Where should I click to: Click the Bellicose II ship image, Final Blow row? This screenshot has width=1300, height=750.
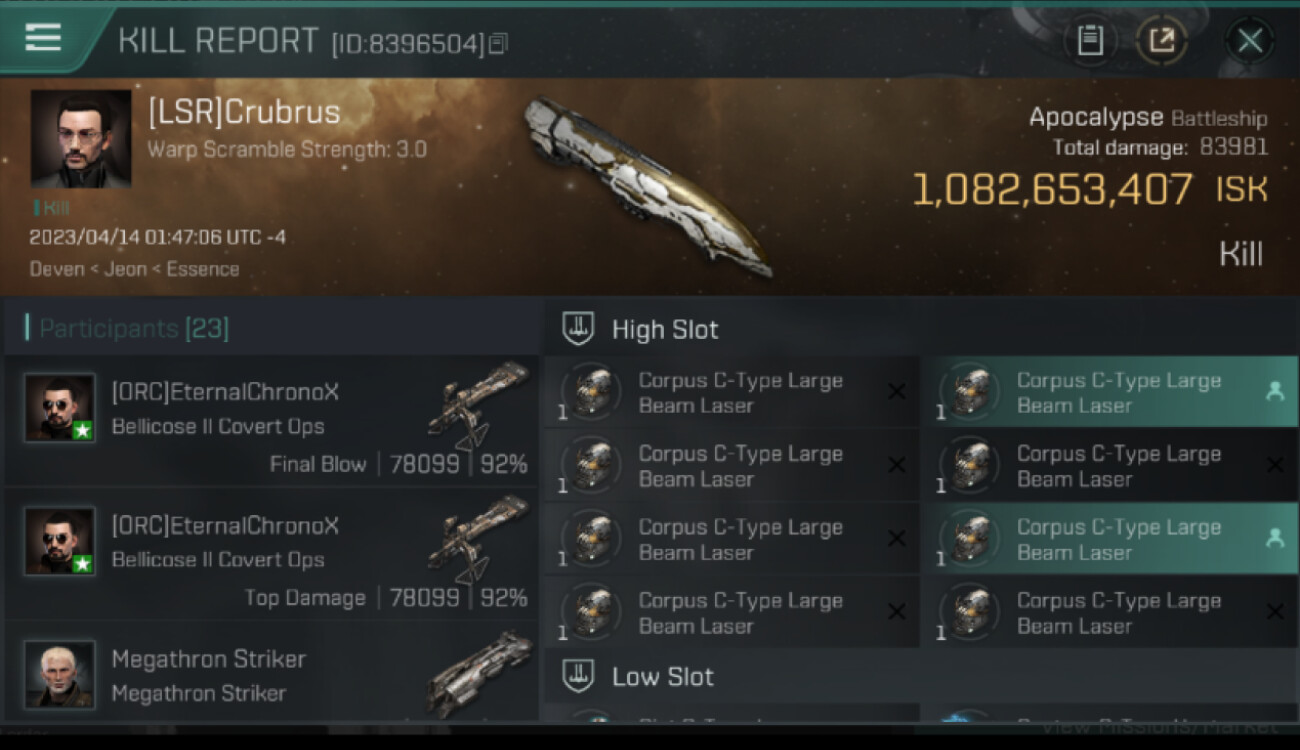point(479,404)
